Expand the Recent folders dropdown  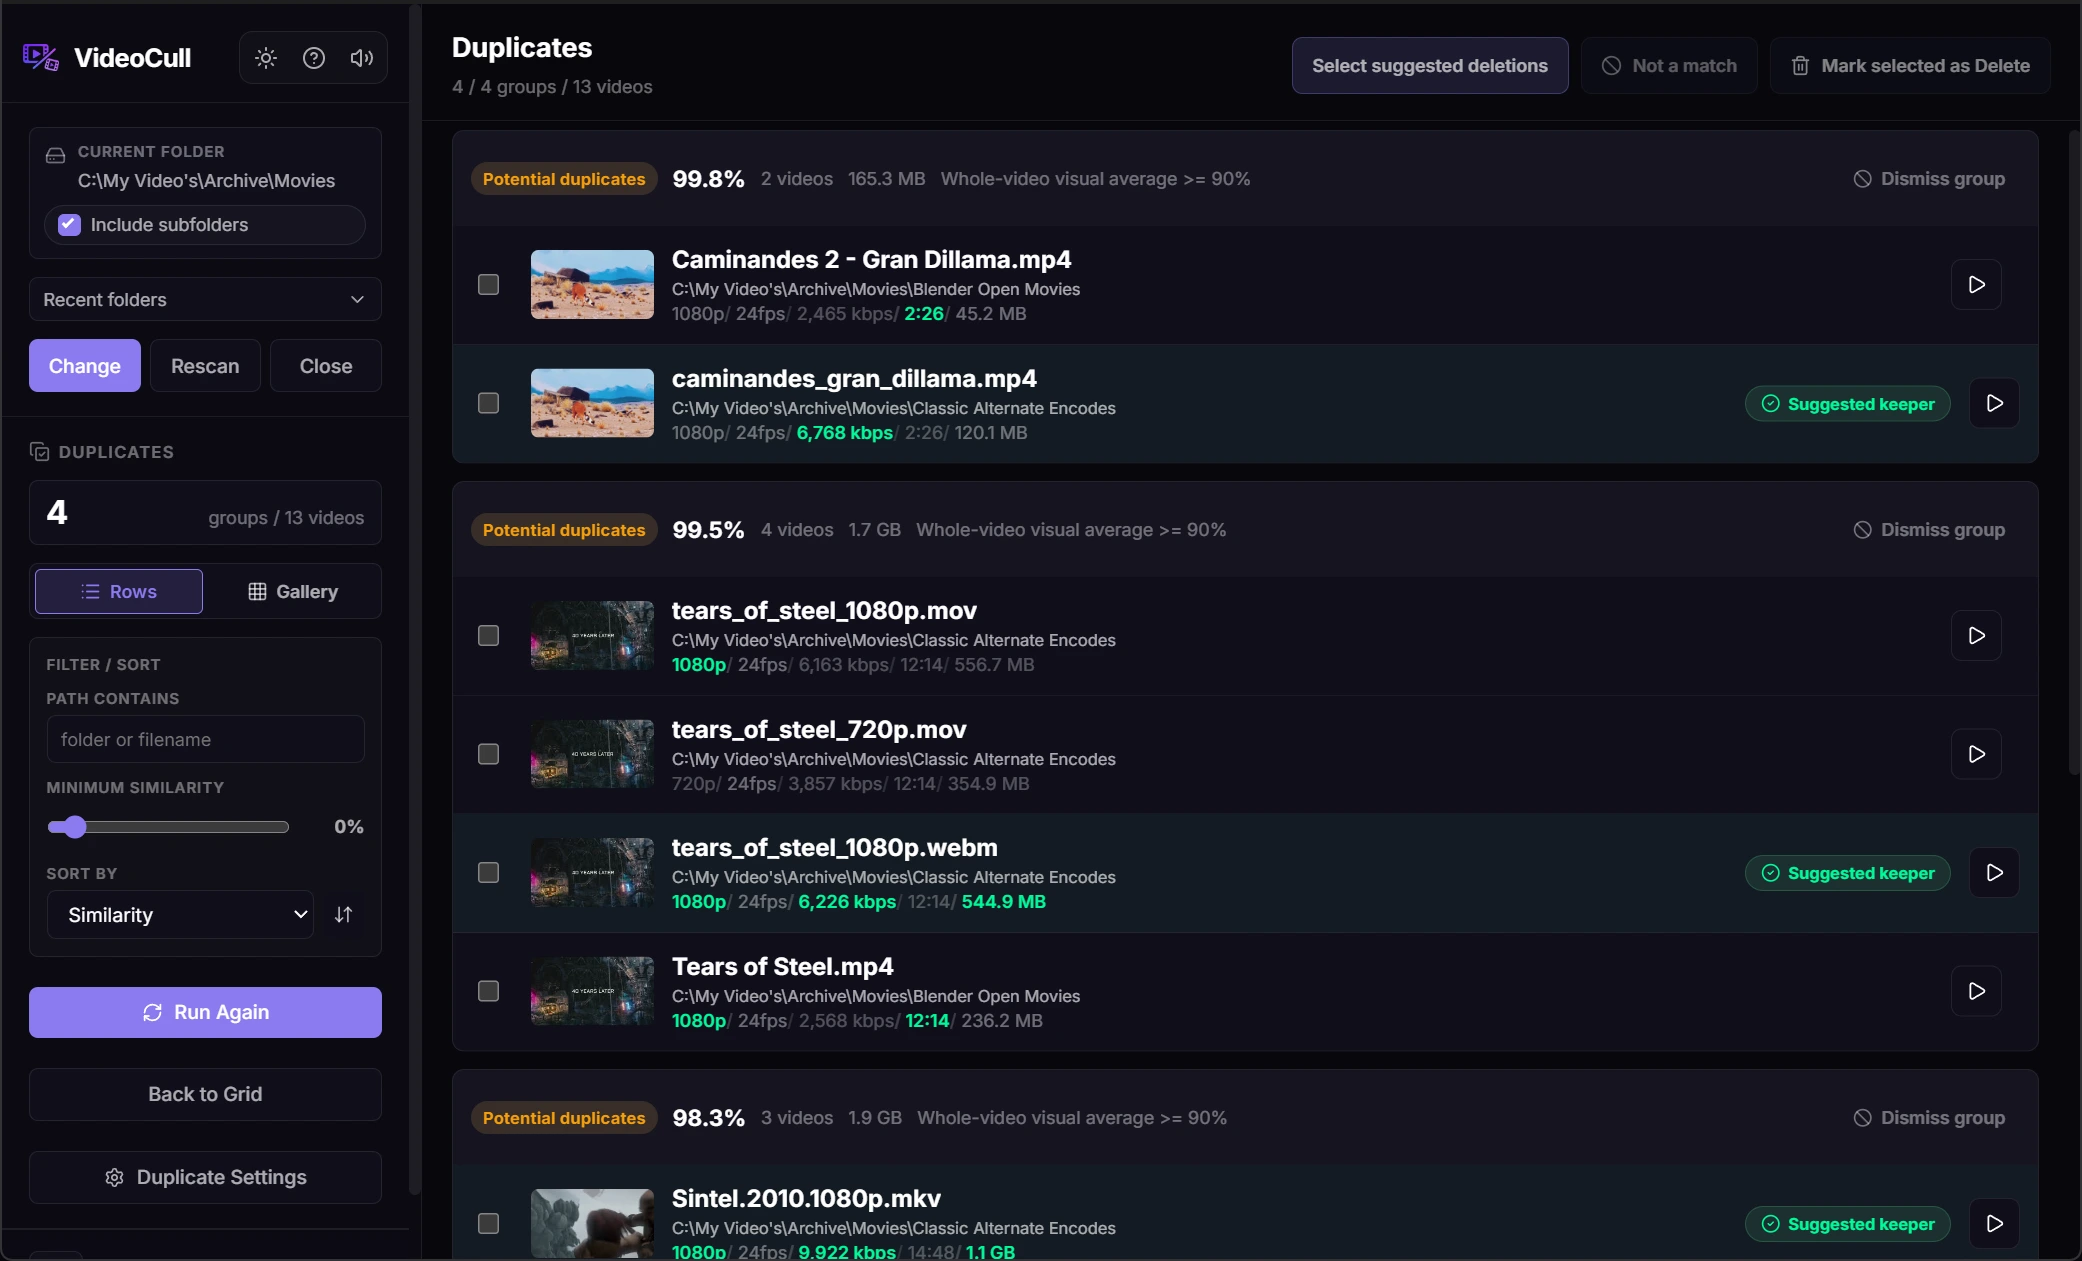[x=205, y=300]
